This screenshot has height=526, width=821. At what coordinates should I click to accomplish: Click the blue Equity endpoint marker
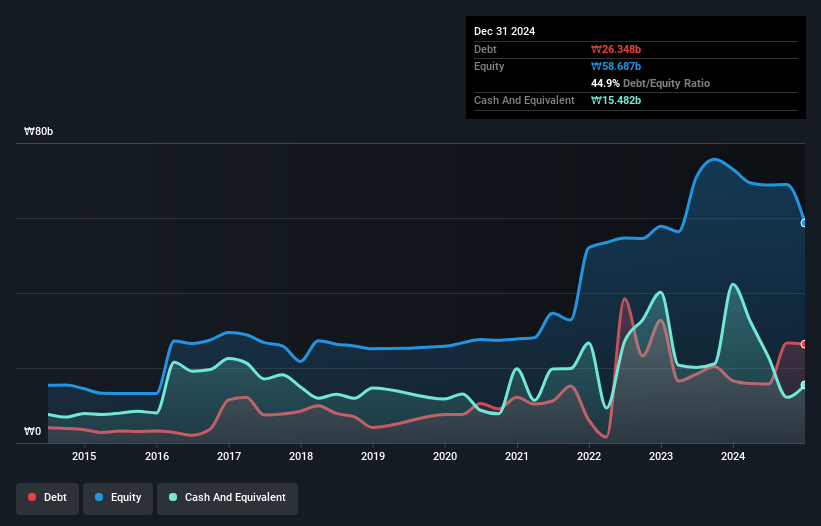point(804,223)
